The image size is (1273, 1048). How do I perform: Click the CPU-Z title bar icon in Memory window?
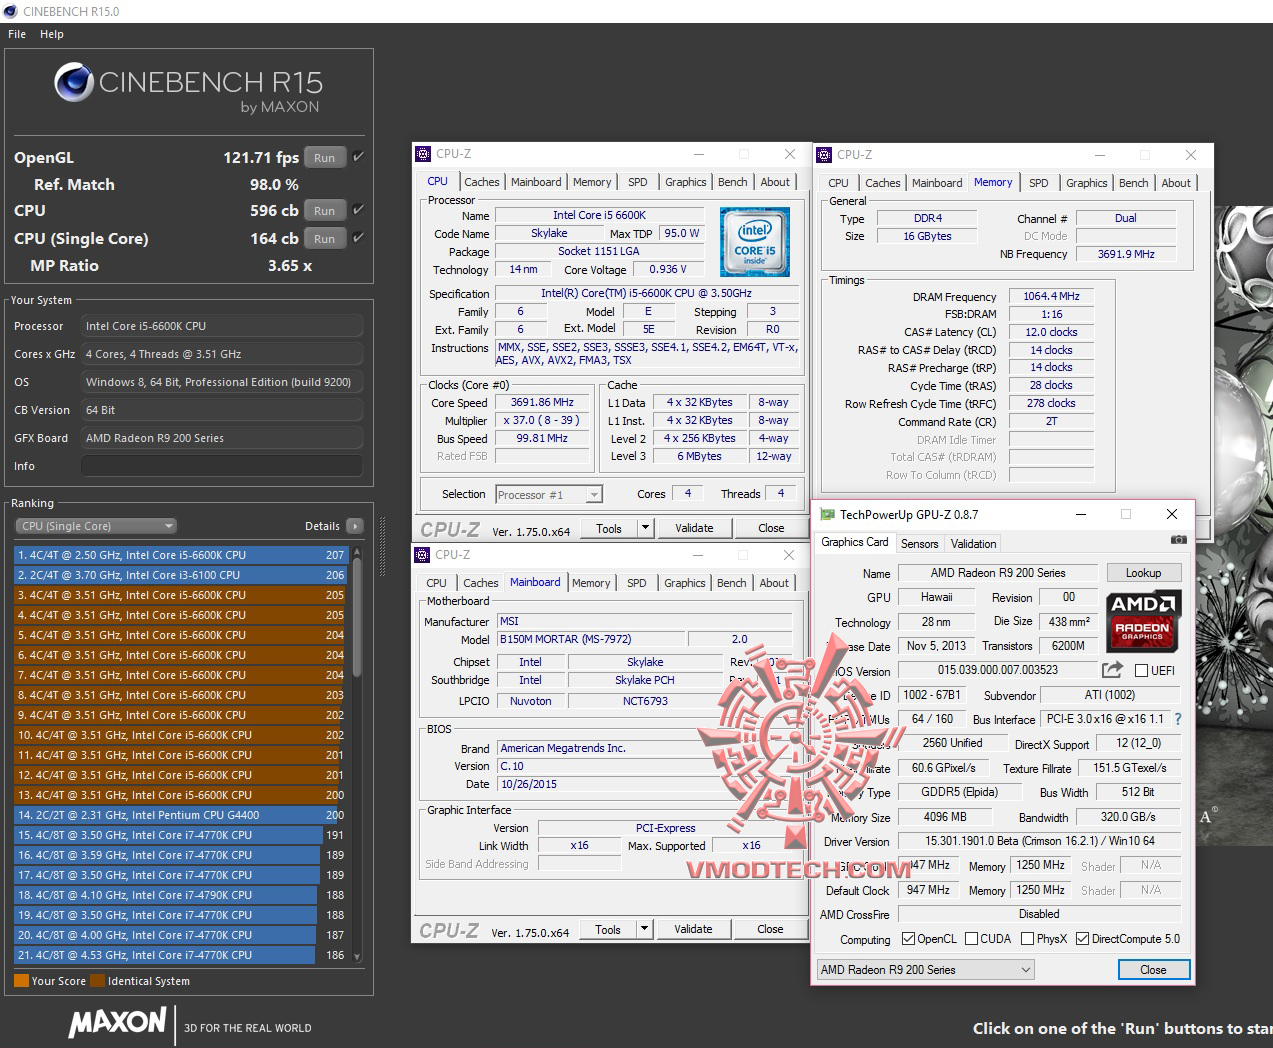point(824,155)
